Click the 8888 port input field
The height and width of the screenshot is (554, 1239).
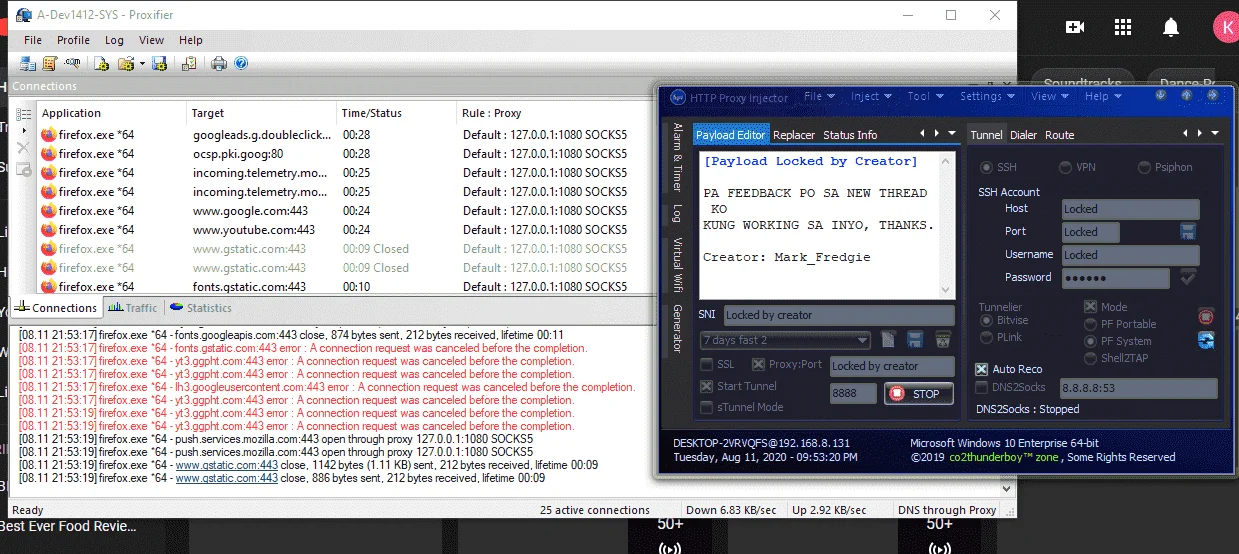pos(853,394)
